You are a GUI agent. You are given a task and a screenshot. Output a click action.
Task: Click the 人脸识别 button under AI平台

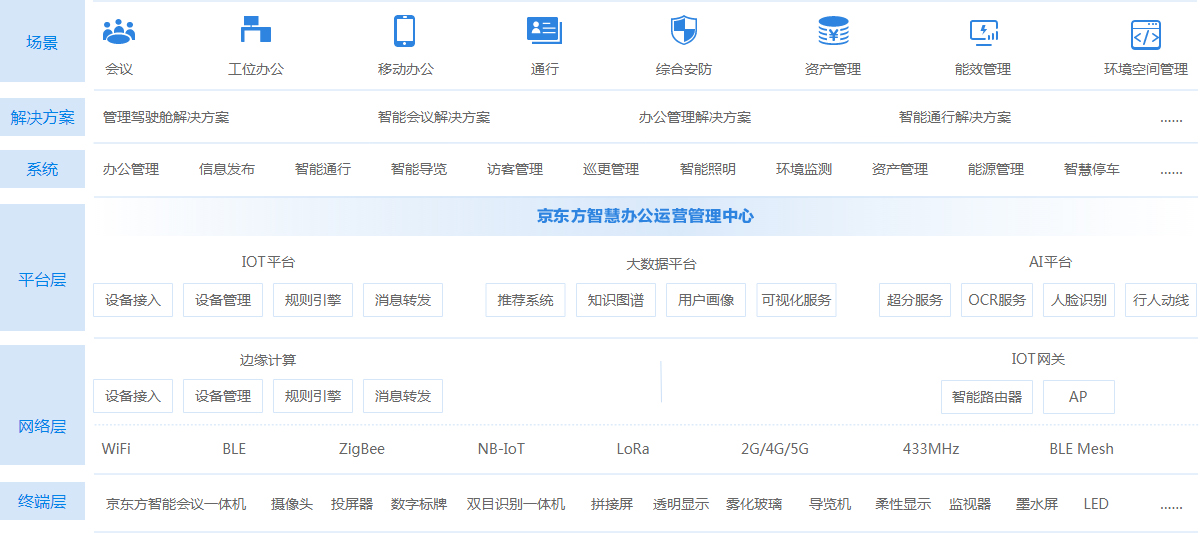coord(1079,300)
